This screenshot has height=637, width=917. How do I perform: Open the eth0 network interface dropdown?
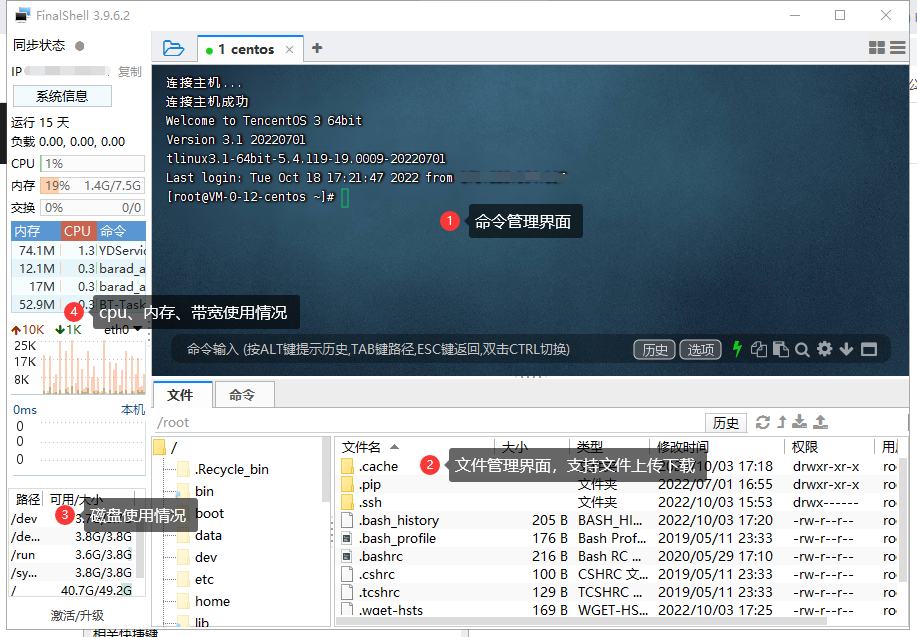click(x=123, y=329)
